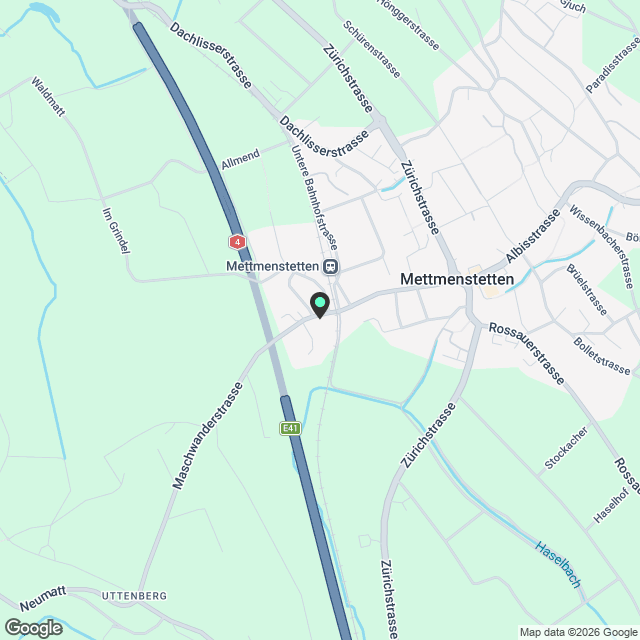Click the Bolletstrasse street label
The height and width of the screenshot is (640, 640).
point(602,356)
